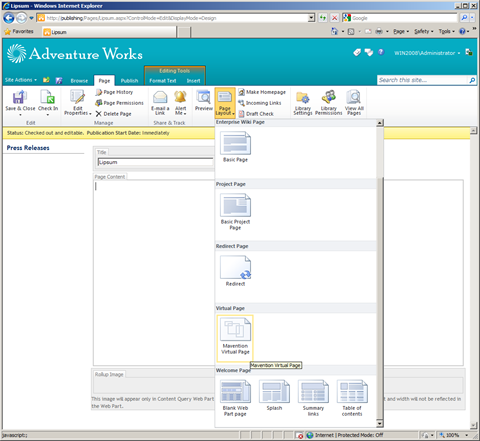Click the ribbon edit page icon beside Browse
Viewport: 480px width, 441px height.
coord(59,80)
